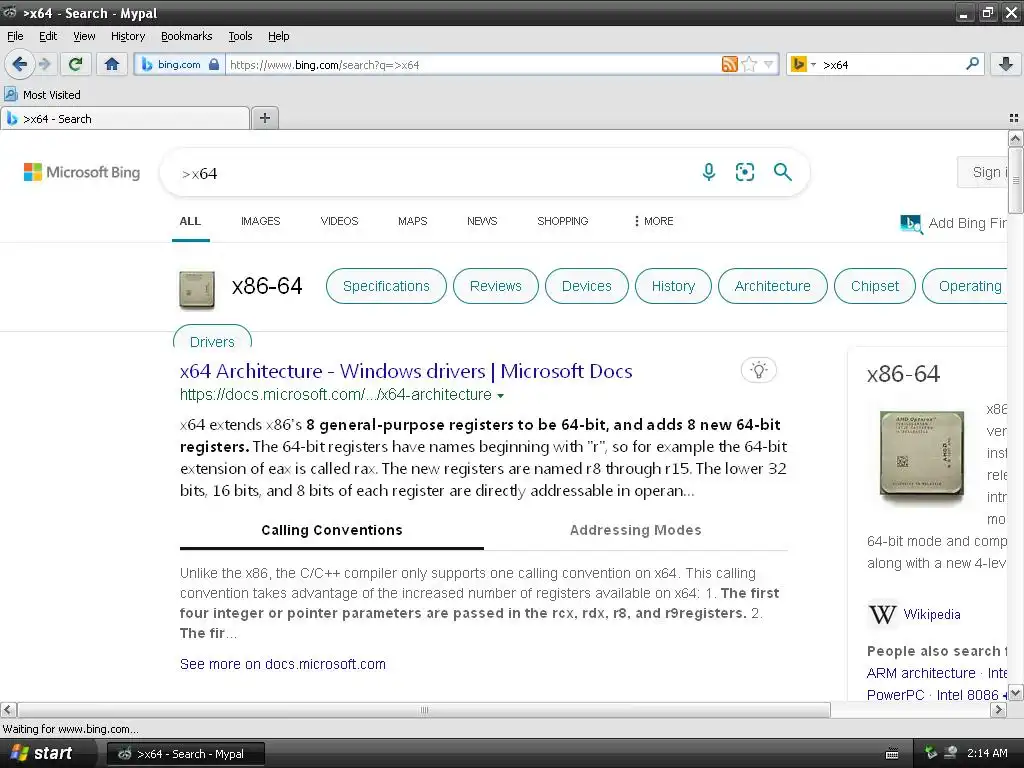Click the on-screen keyboard tray icon
This screenshot has height=768, width=1024.
tap(892, 754)
